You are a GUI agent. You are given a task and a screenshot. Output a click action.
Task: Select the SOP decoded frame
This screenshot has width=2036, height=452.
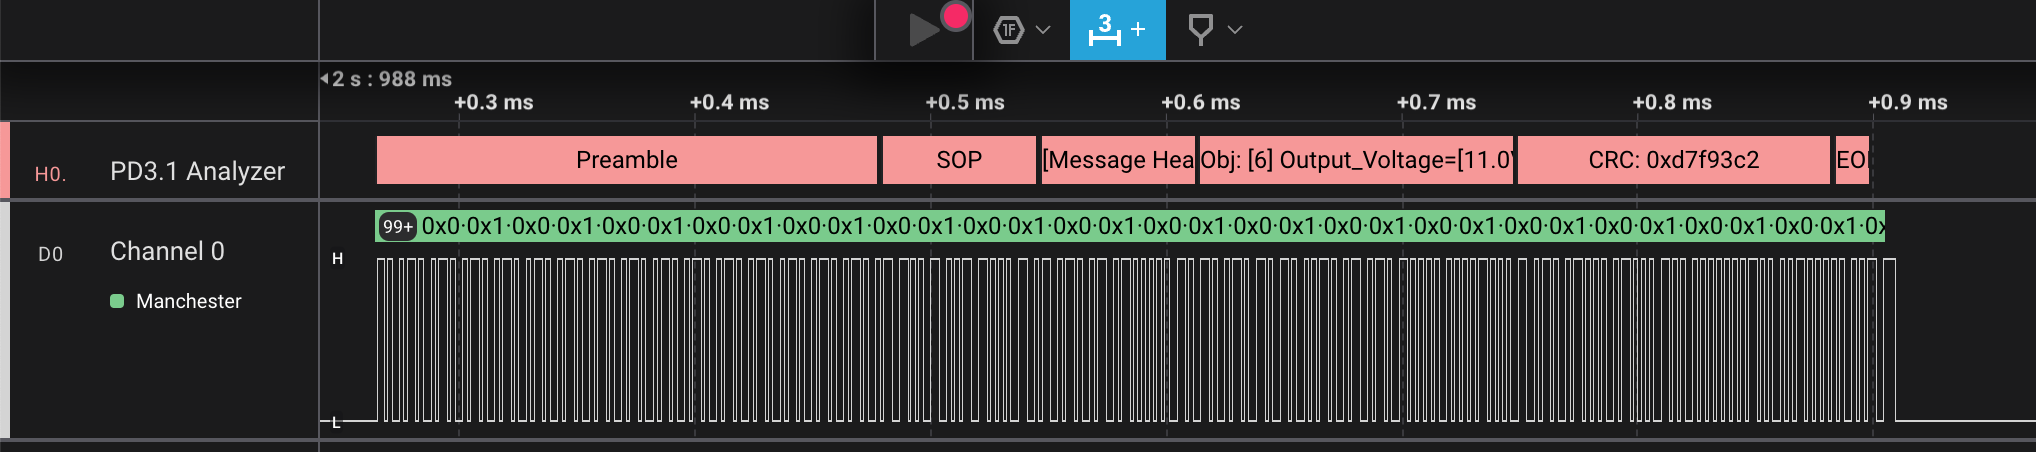959,160
